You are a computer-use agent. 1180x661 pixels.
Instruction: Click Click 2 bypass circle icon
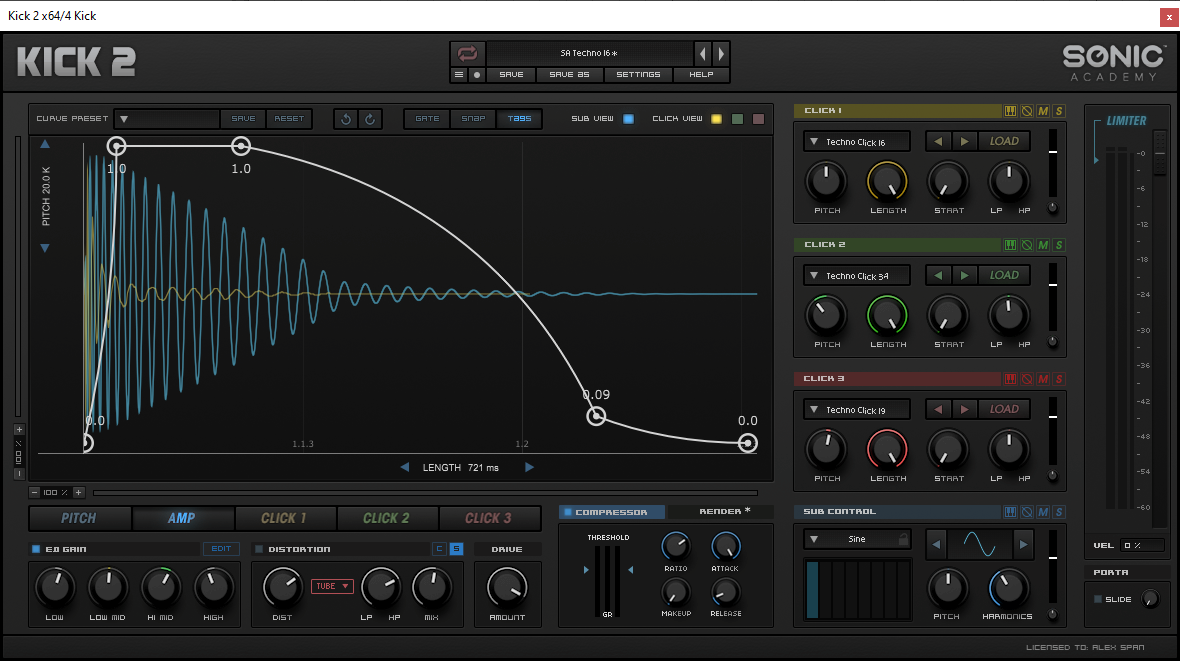click(x=1026, y=245)
